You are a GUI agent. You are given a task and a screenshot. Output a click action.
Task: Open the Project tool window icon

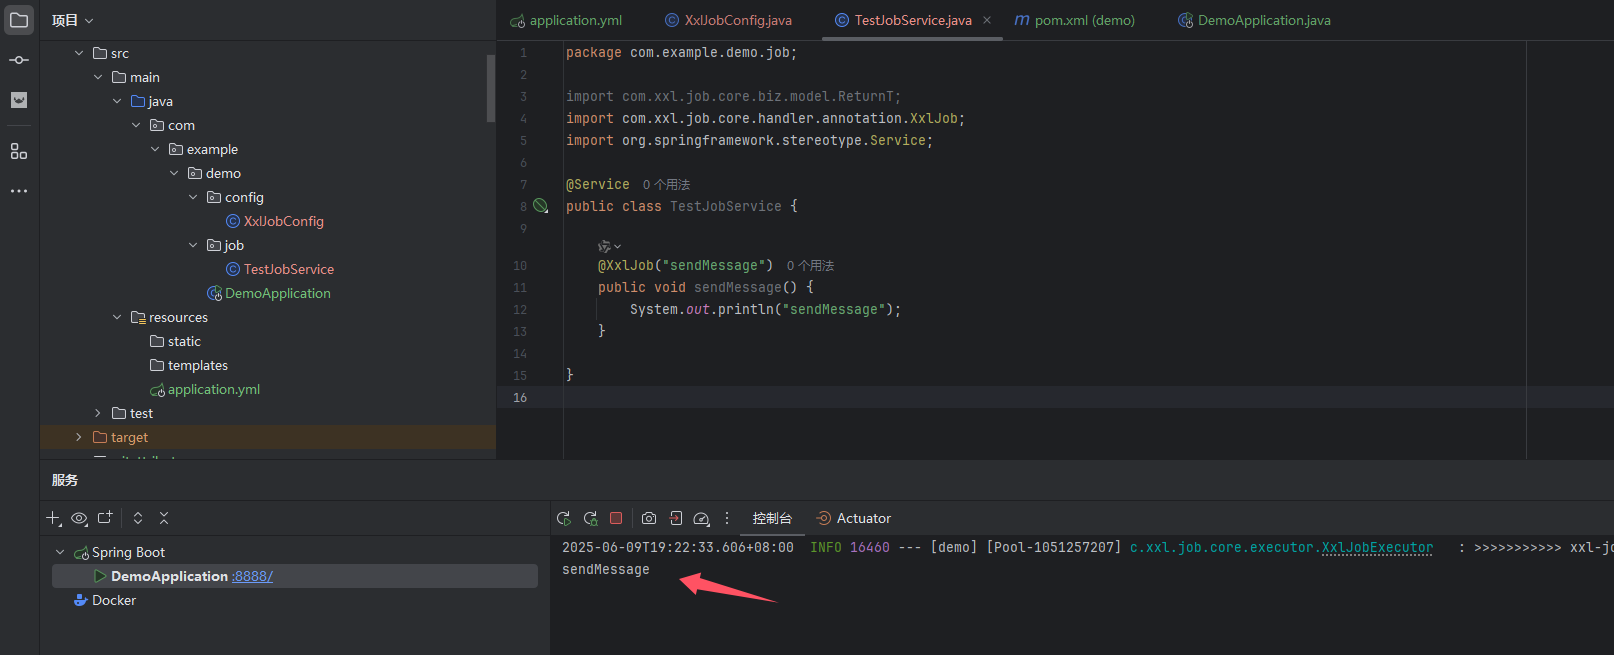(x=19, y=20)
